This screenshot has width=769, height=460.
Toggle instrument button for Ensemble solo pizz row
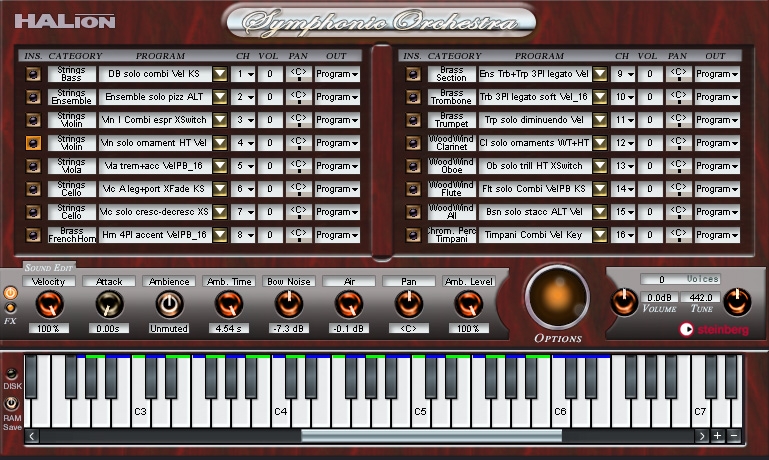[x=33, y=97]
